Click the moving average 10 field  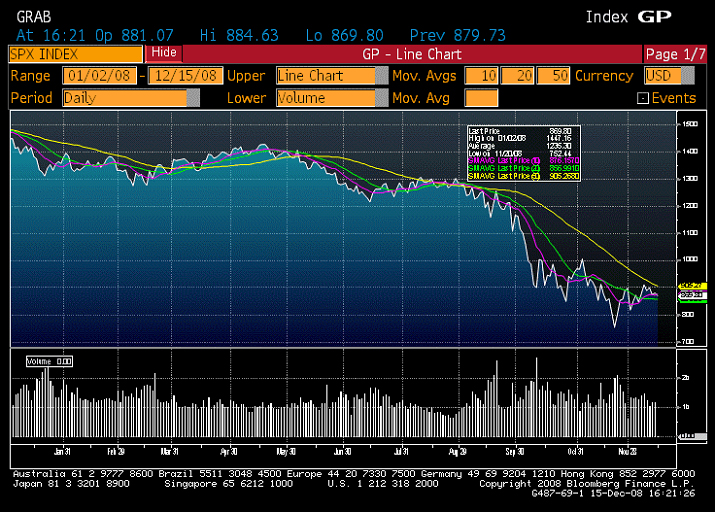pyautogui.click(x=481, y=76)
